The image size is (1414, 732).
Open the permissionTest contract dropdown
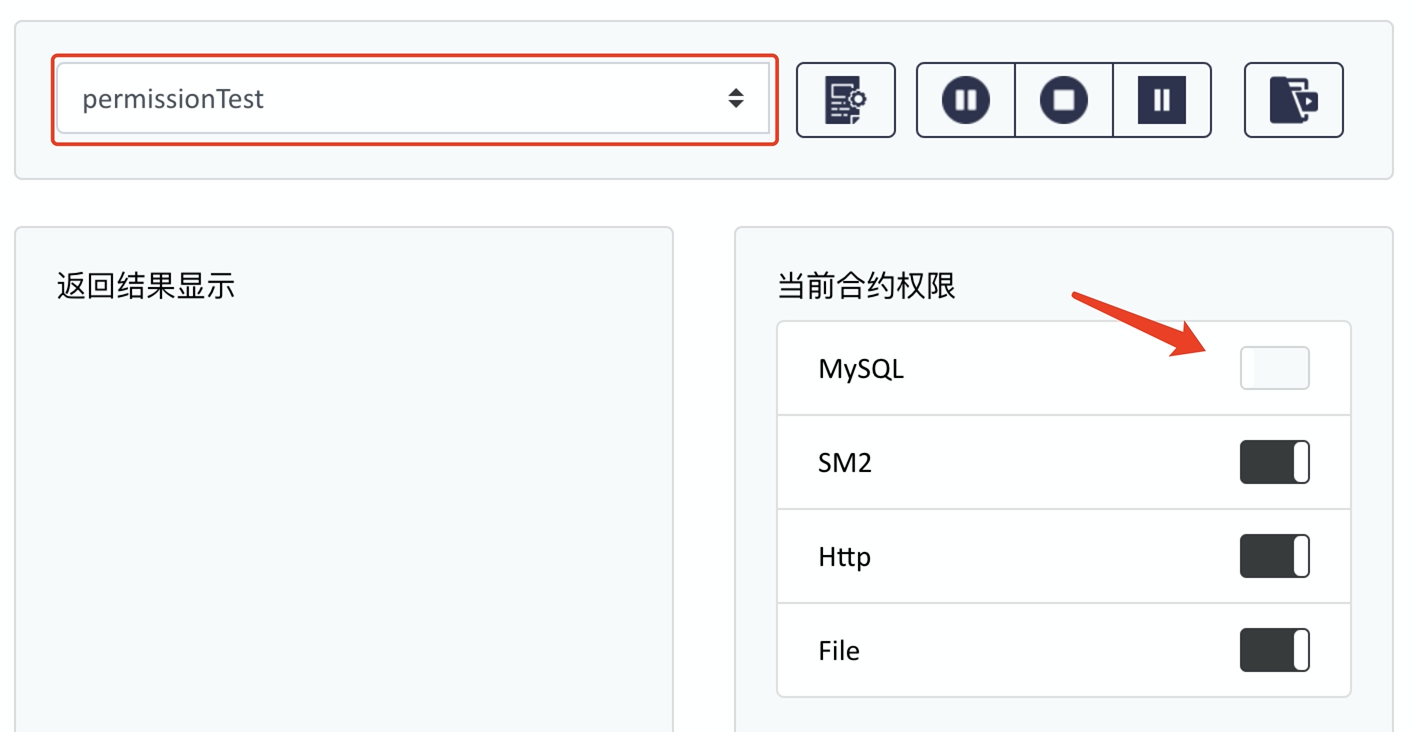point(413,99)
